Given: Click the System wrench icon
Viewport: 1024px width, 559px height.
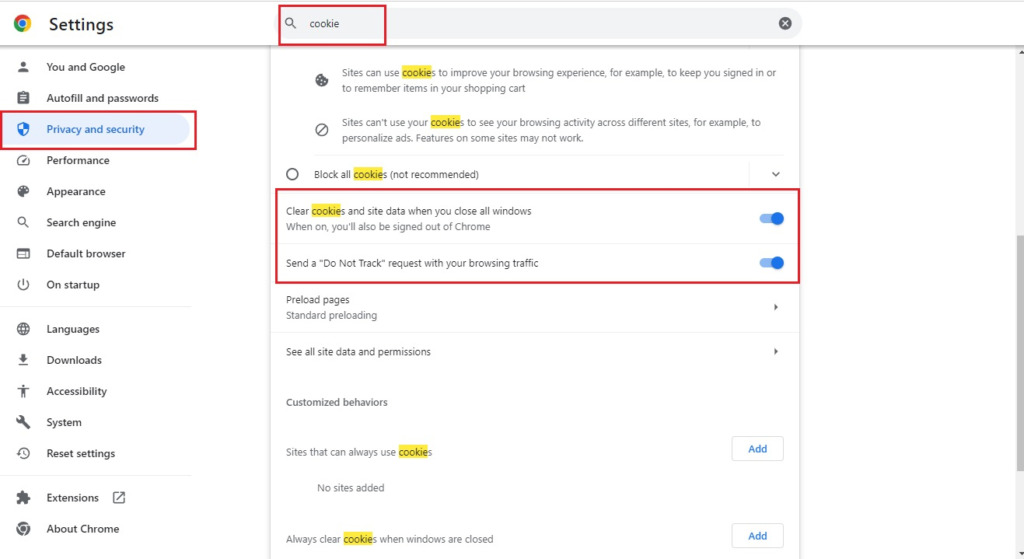Looking at the screenshot, I should point(23,422).
